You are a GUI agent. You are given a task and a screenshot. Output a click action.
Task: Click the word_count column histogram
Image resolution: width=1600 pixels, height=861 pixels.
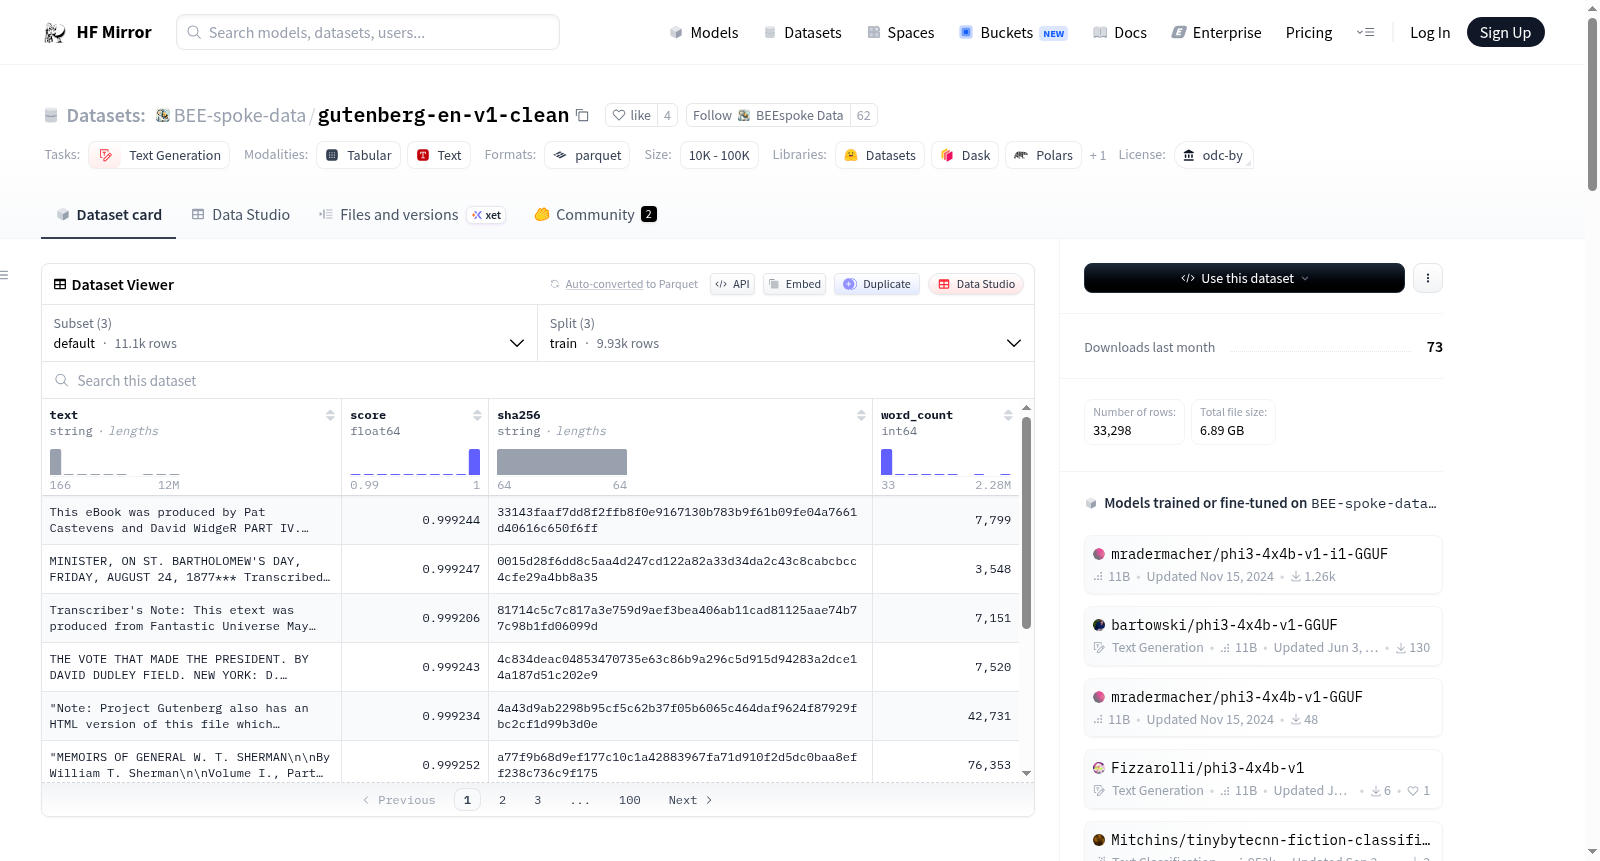click(x=946, y=462)
